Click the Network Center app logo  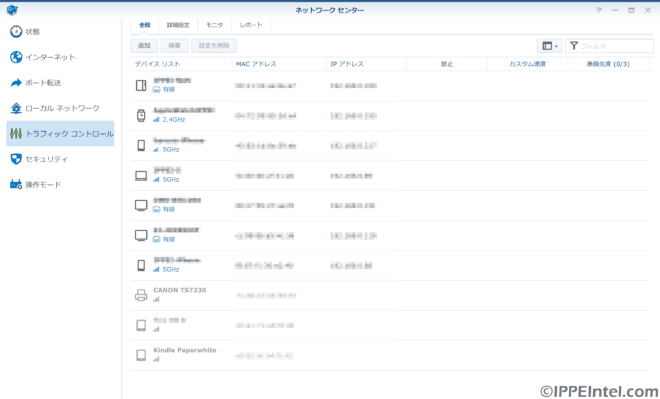pyautogui.click(x=12, y=10)
